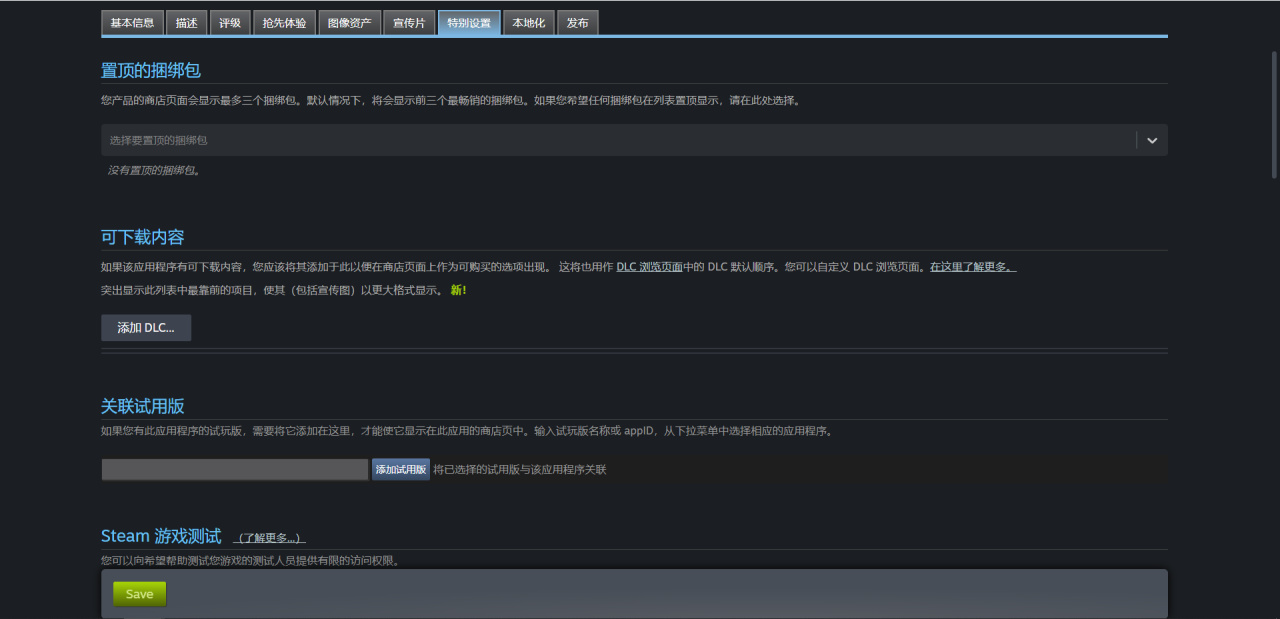Click the 关联试用版 section heading
The height and width of the screenshot is (619, 1280).
click(x=143, y=406)
